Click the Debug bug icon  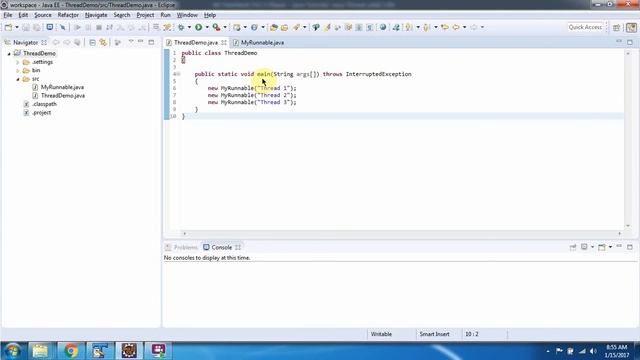point(181,27)
